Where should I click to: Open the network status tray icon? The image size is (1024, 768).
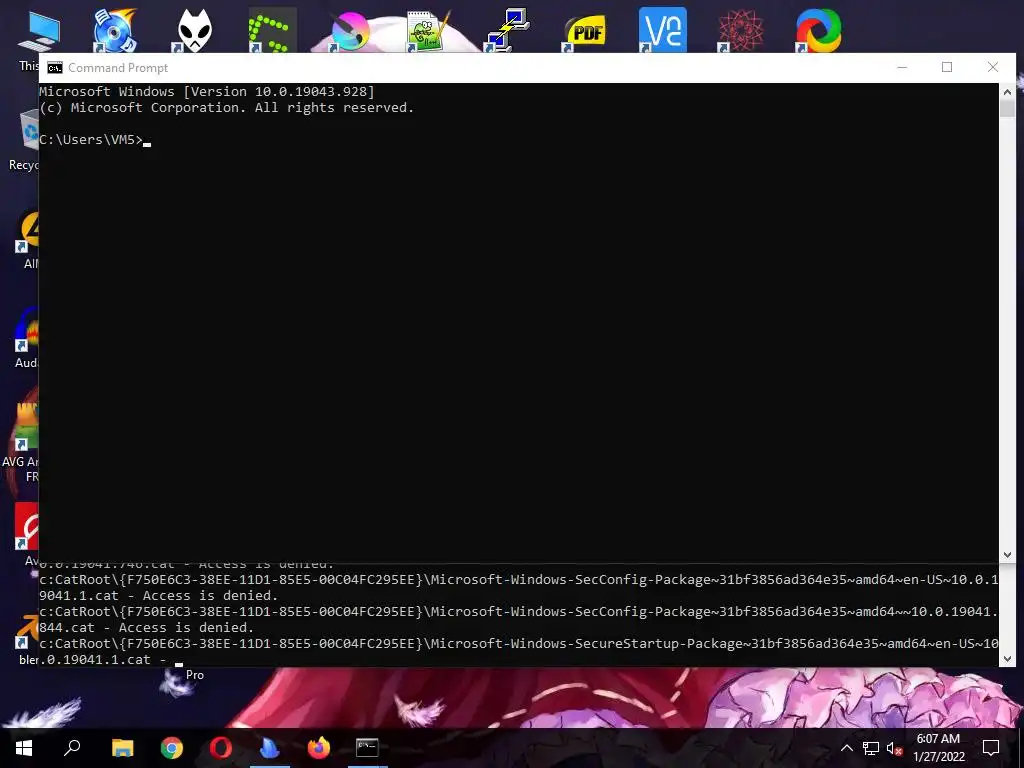[871, 748]
